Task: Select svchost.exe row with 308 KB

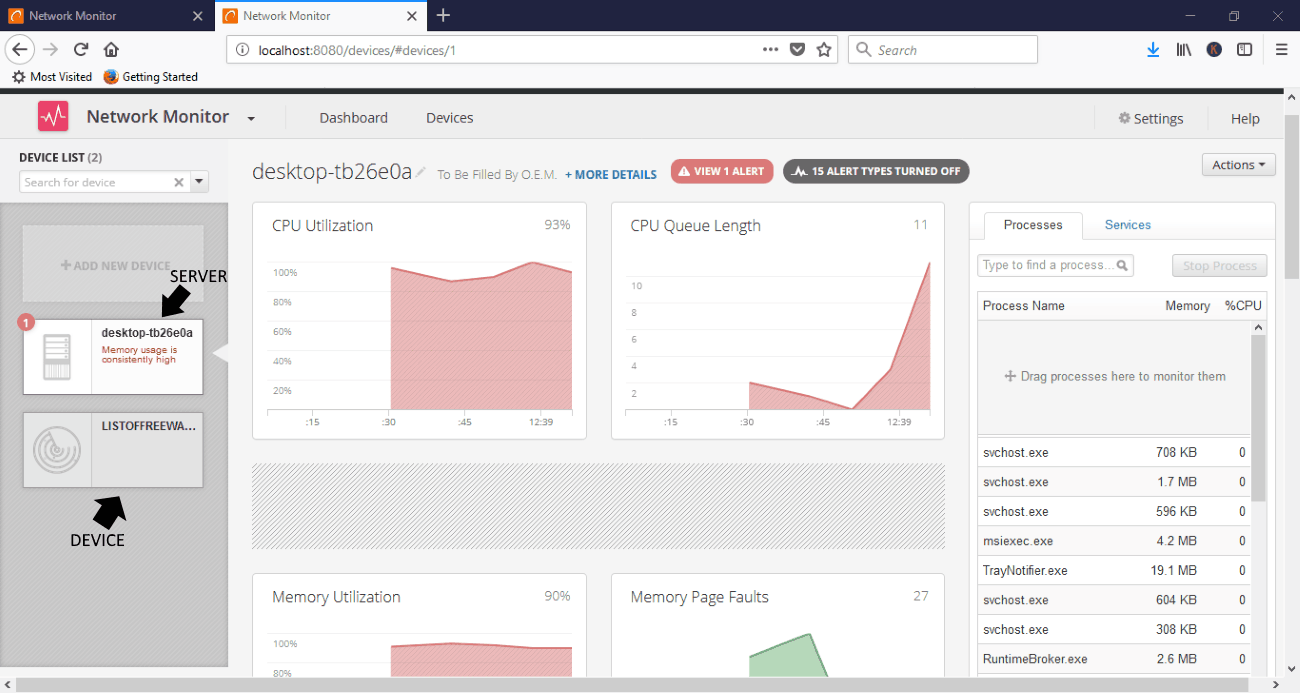Action: [1114, 630]
